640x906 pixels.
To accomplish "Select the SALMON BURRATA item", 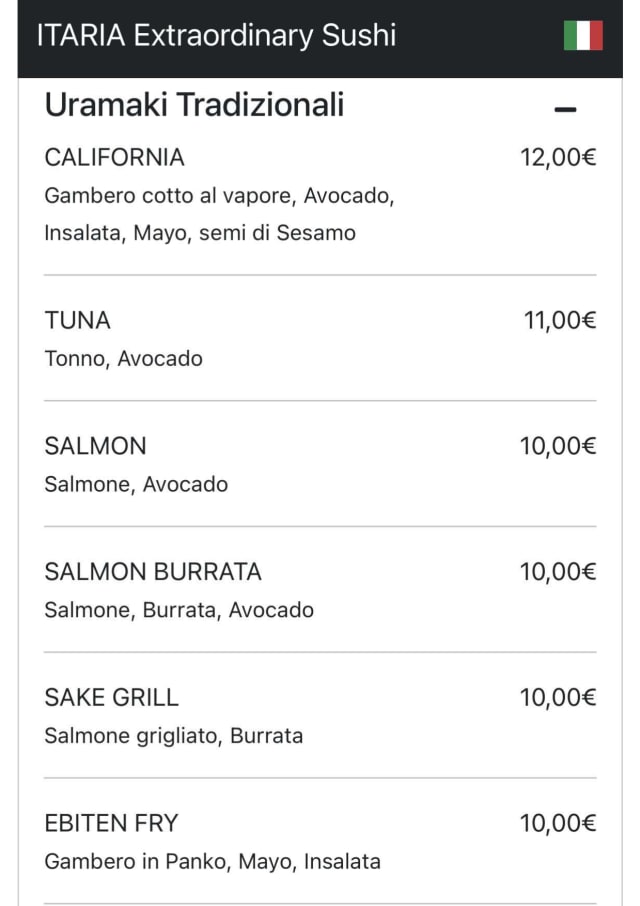I will coord(153,572).
